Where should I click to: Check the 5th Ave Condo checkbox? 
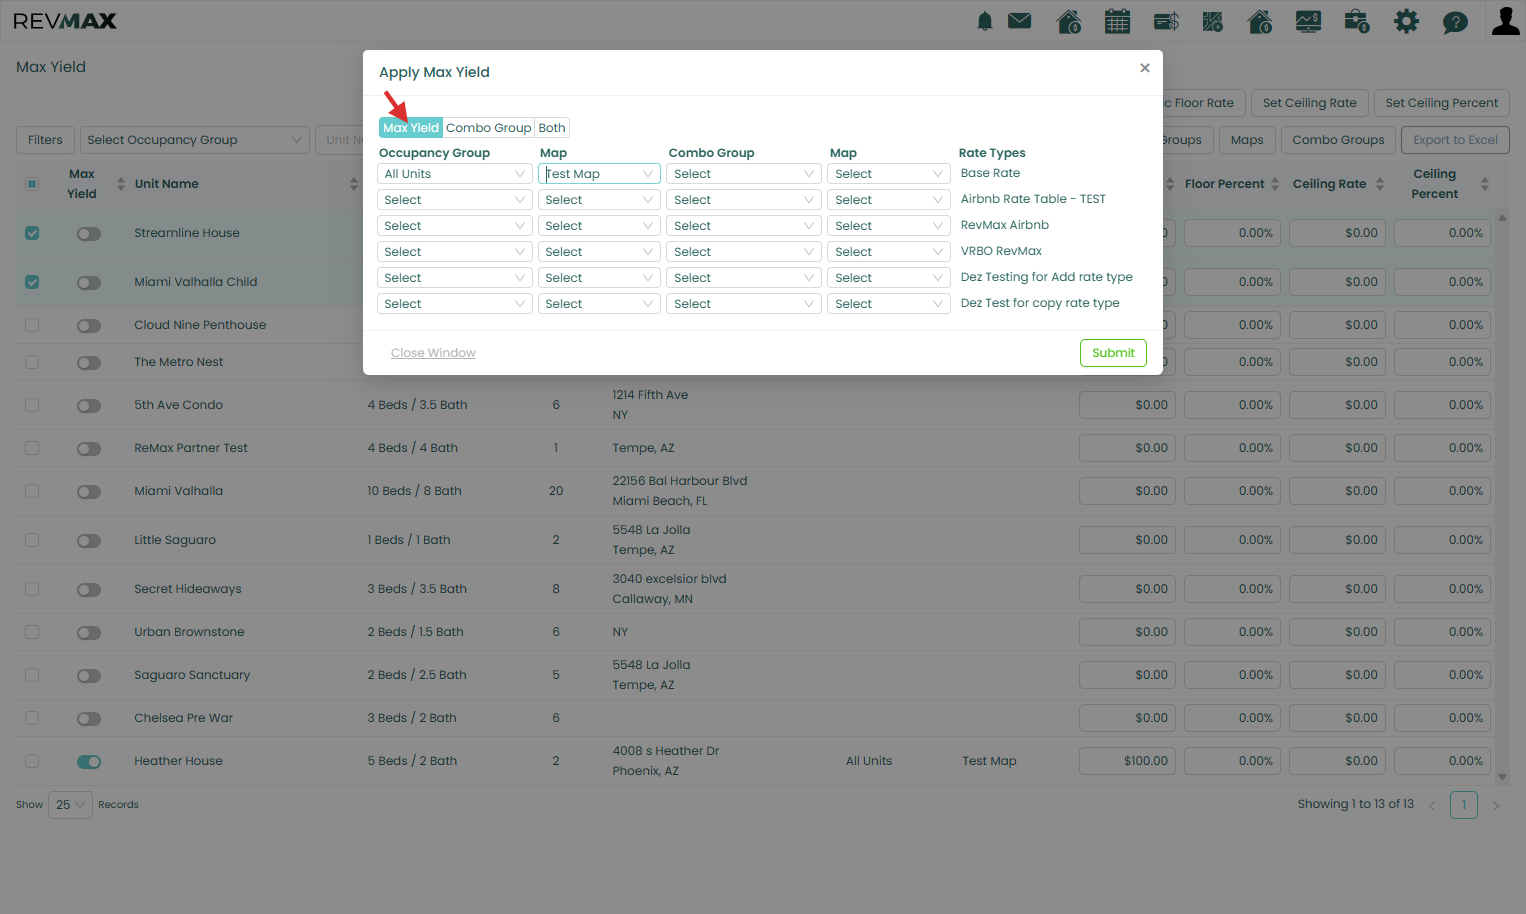(32, 405)
